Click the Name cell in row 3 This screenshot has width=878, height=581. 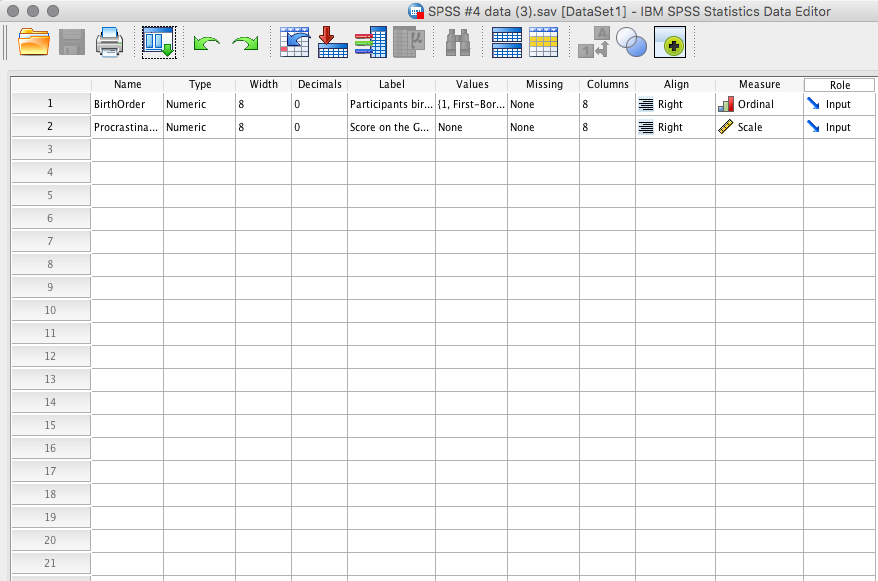(127, 149)
